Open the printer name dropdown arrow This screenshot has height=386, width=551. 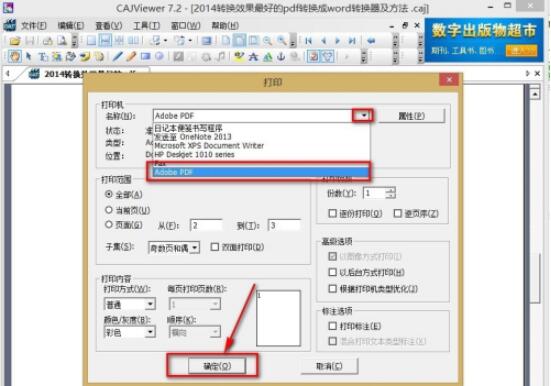point(363,115)
